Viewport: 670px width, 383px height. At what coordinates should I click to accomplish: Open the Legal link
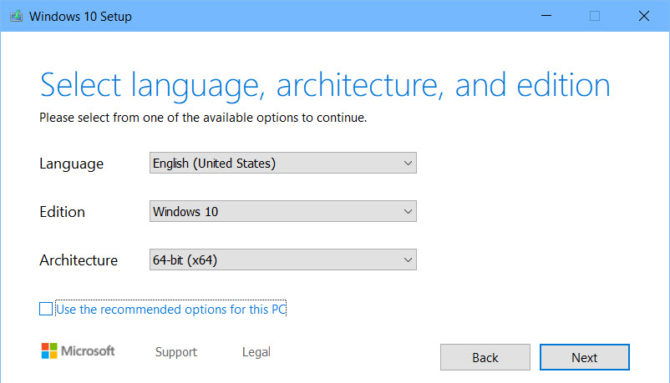click(256, 352)
